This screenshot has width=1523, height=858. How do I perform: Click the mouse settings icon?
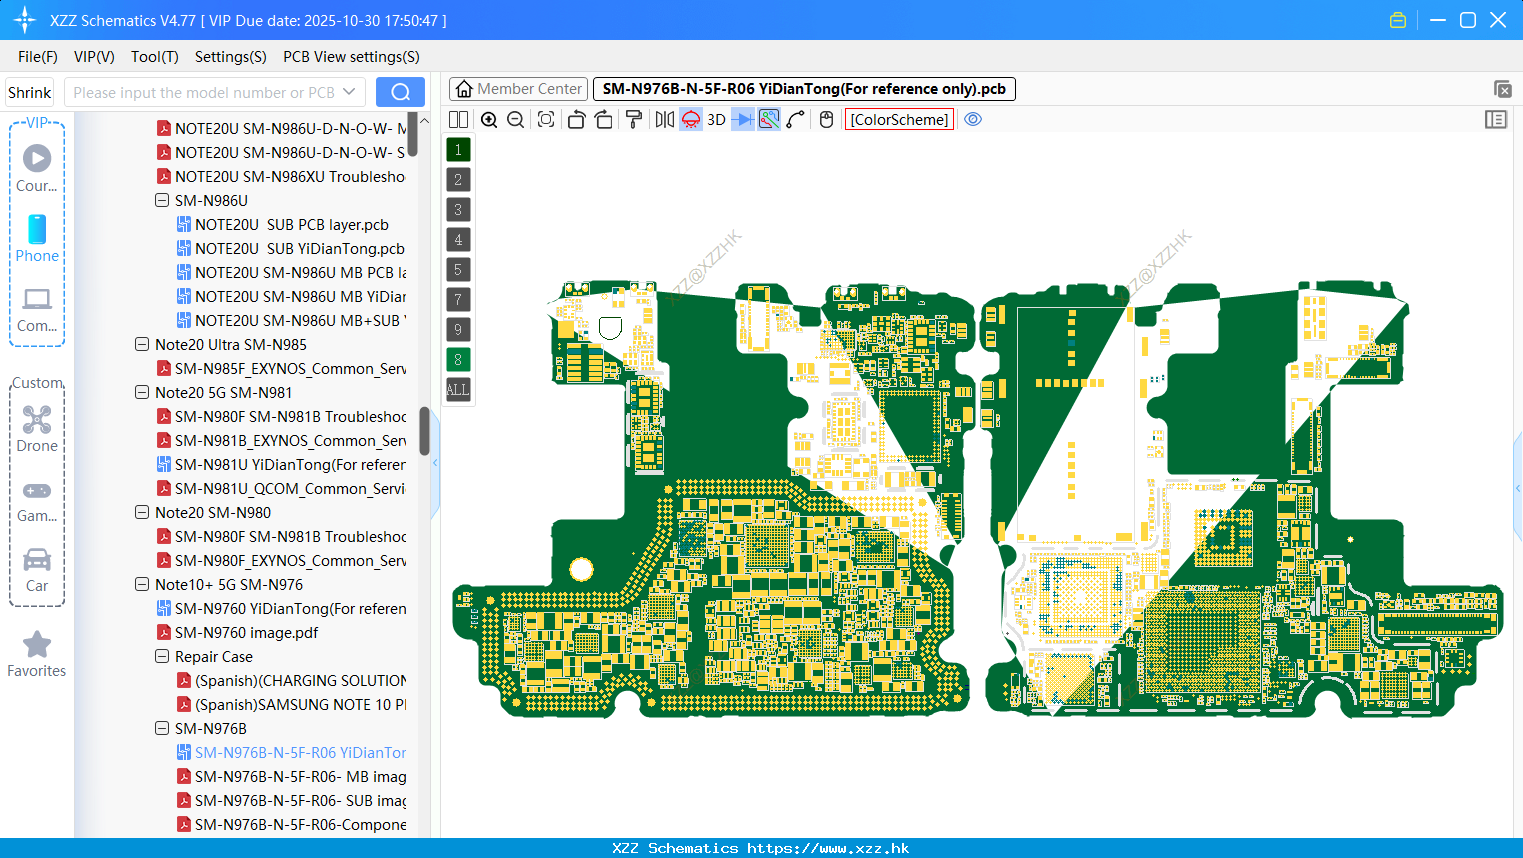tap(826, 120)
